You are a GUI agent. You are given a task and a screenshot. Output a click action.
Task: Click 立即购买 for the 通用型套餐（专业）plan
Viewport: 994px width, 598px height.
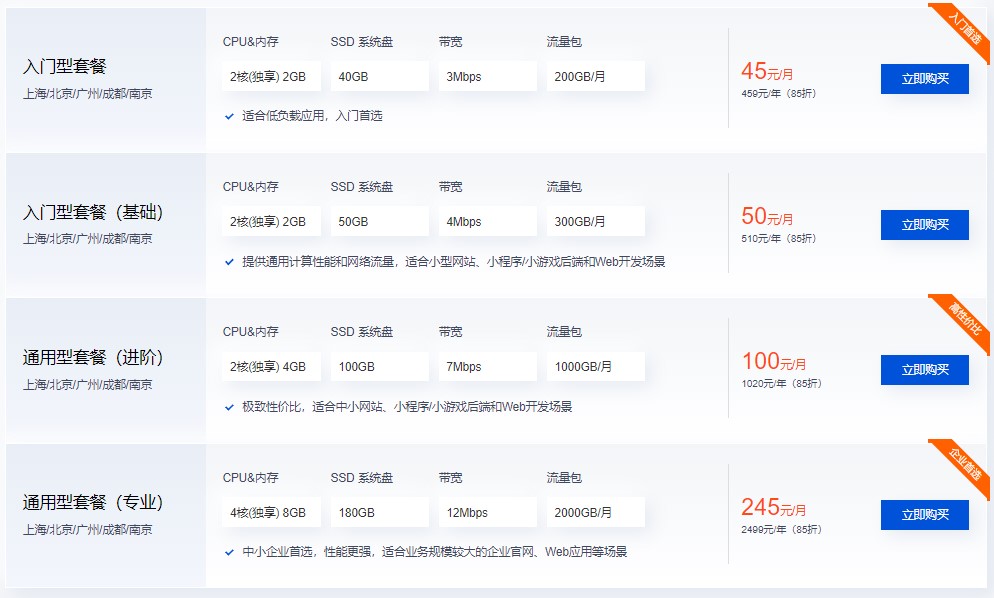coord(924,515)
